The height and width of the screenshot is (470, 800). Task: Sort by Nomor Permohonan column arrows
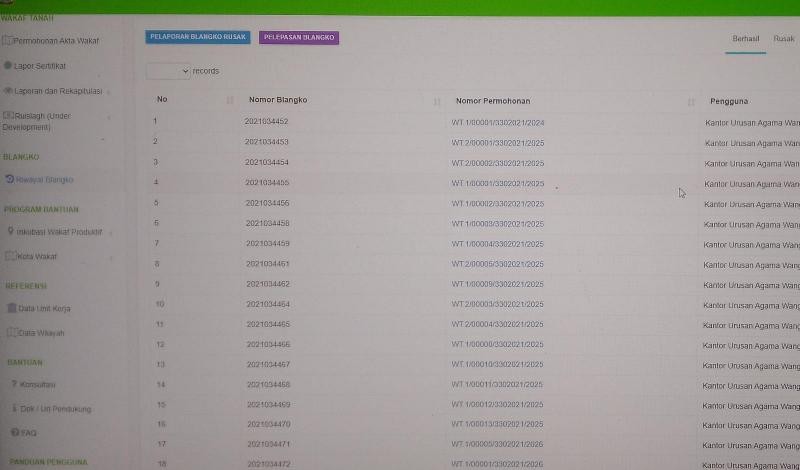point(691,102)
